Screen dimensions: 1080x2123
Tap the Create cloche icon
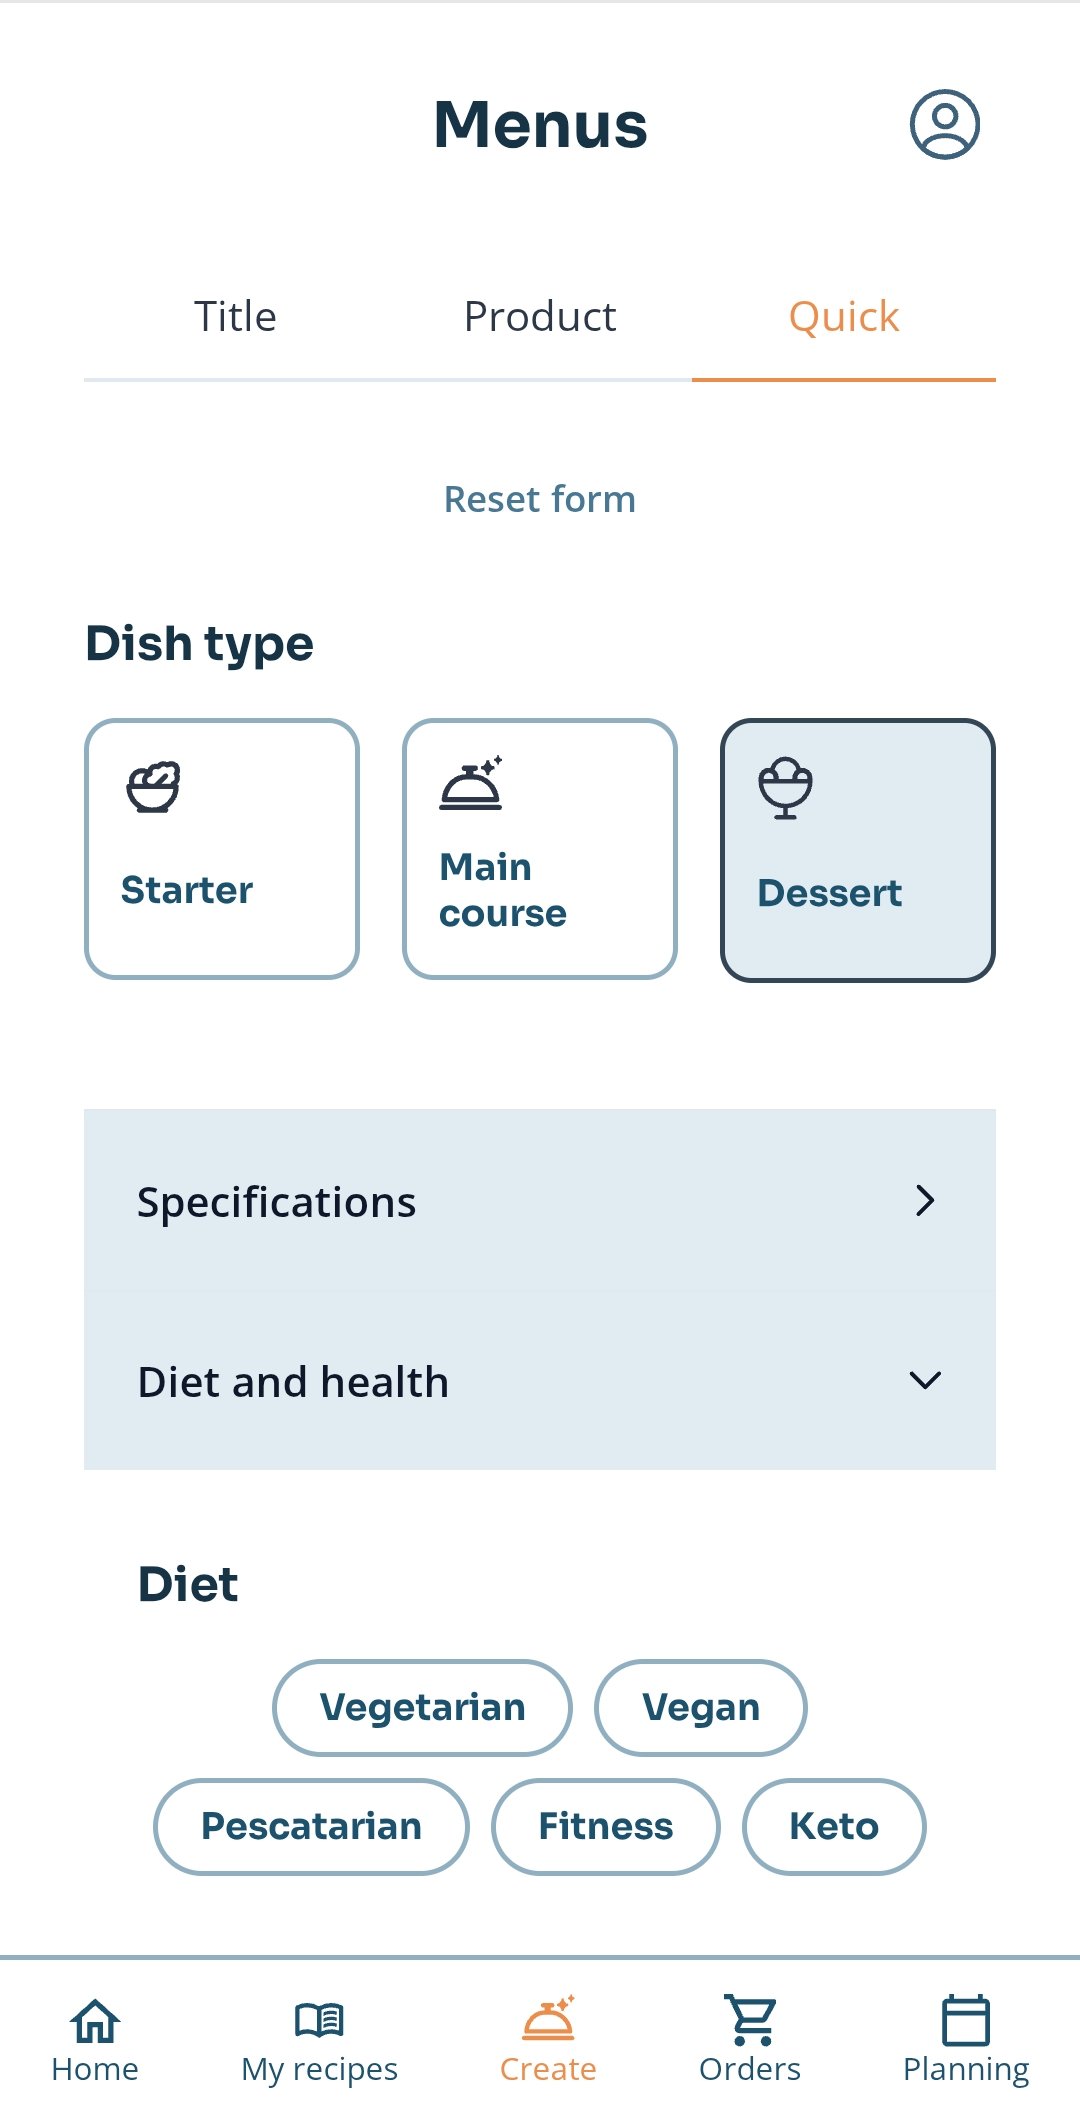point(548,2019)
